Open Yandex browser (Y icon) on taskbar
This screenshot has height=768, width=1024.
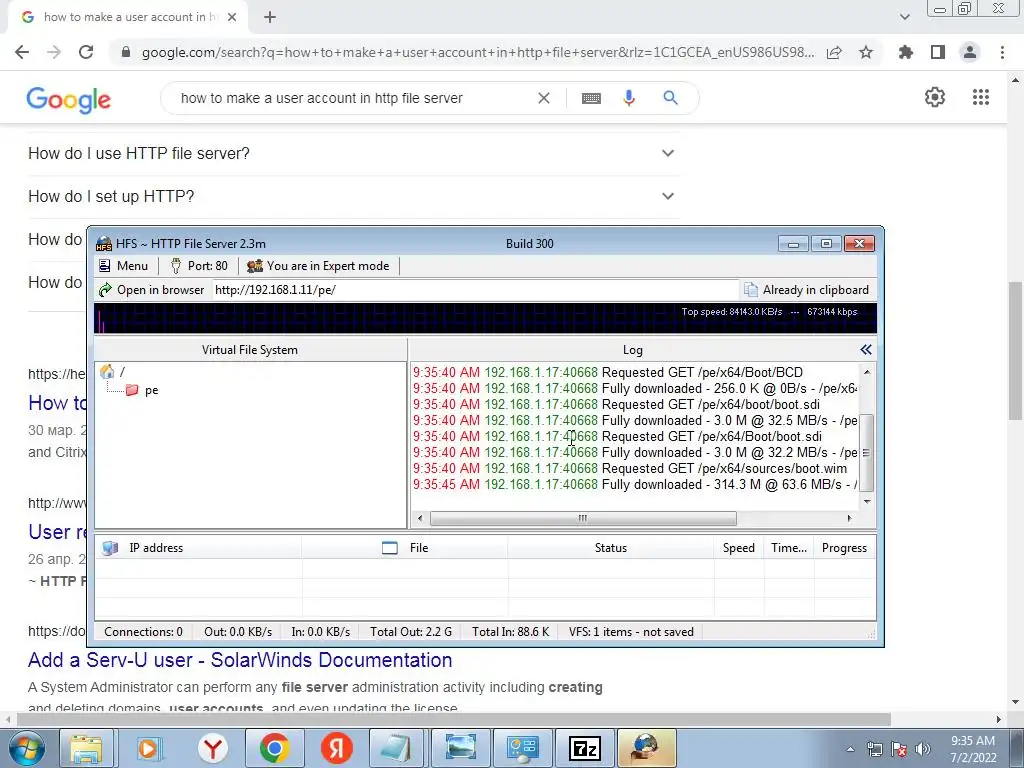point(212,748)
